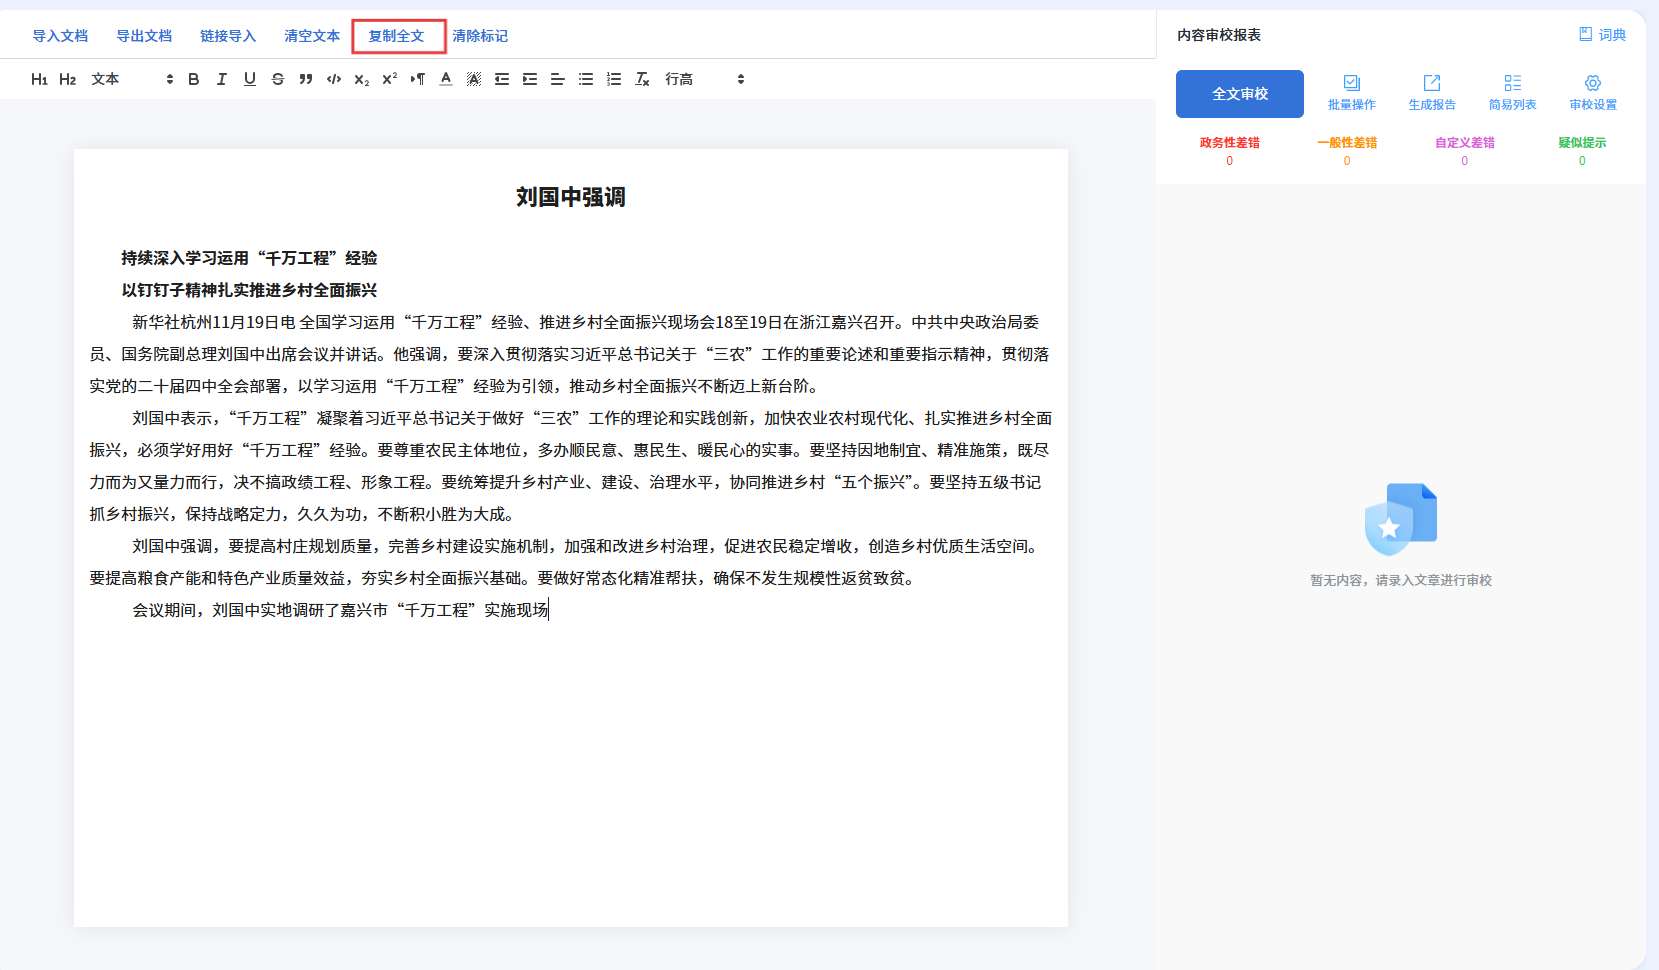Open the 词典 dictionary link

[1602, 35]
